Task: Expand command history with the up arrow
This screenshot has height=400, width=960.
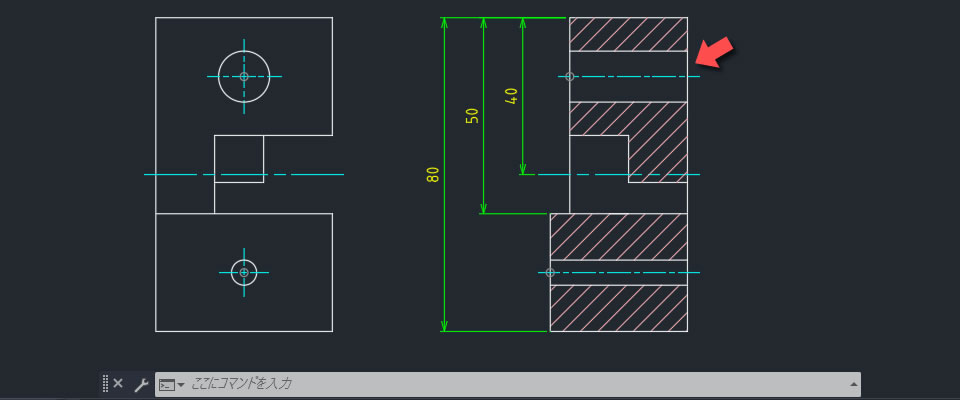Action: tap(853, 385)
